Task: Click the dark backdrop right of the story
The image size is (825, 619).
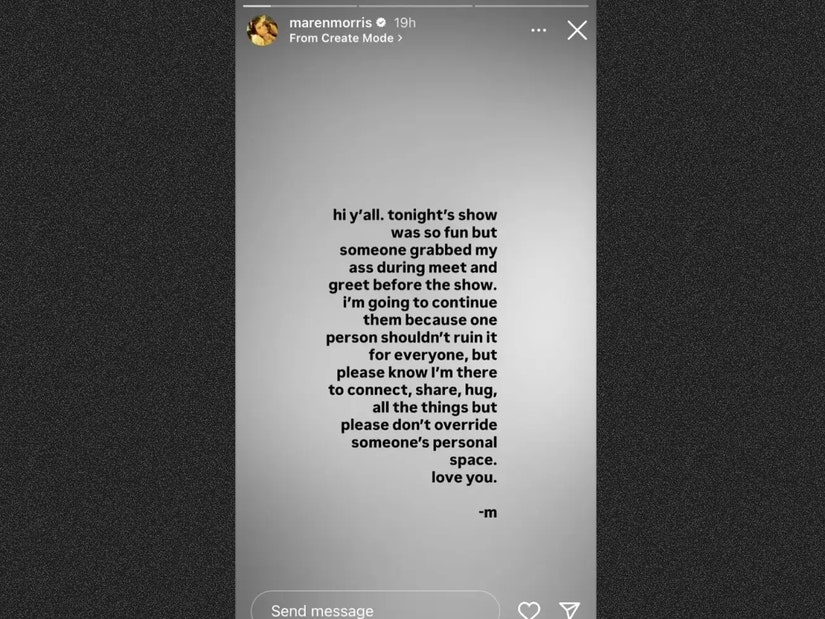Action: pyautogui.click(x=710, y=310)
